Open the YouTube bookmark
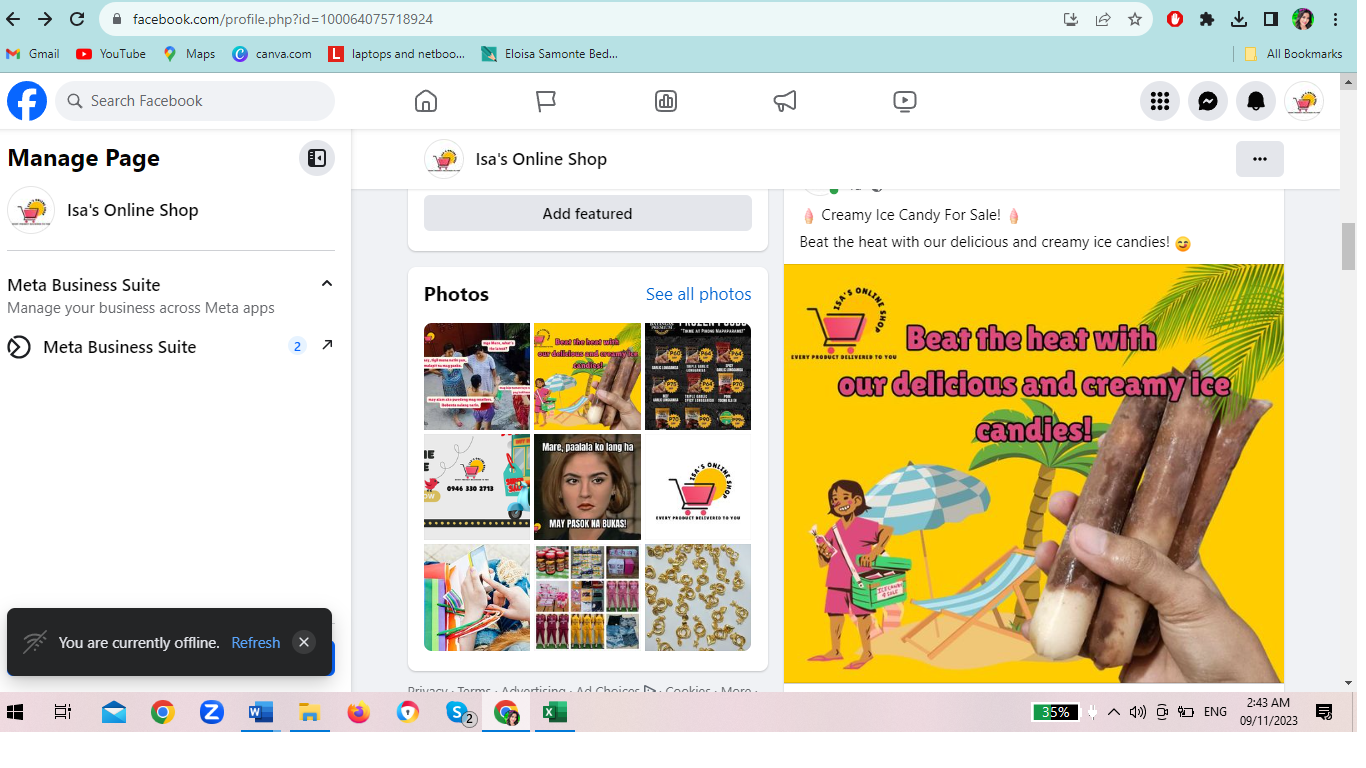This screenshot has width=1366, height=768. pos(111,54)
